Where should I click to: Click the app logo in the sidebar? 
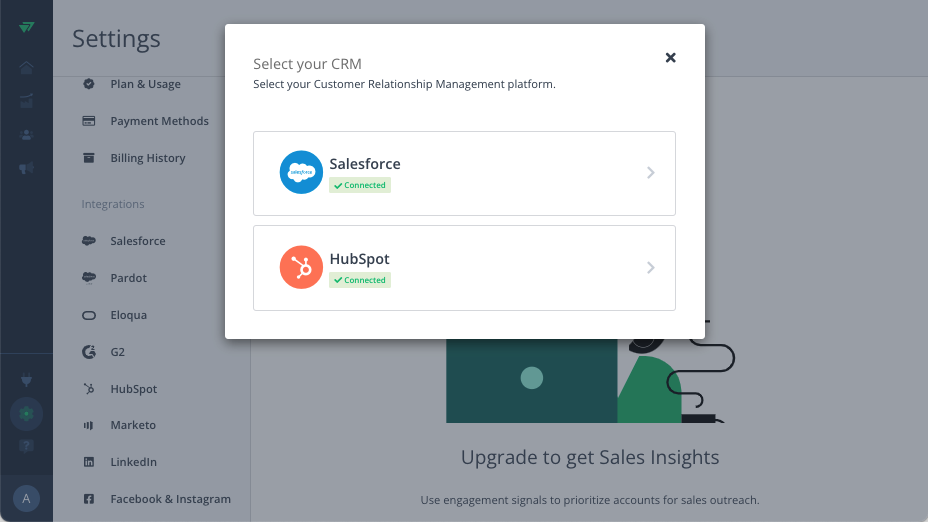(x=26, y=27)
